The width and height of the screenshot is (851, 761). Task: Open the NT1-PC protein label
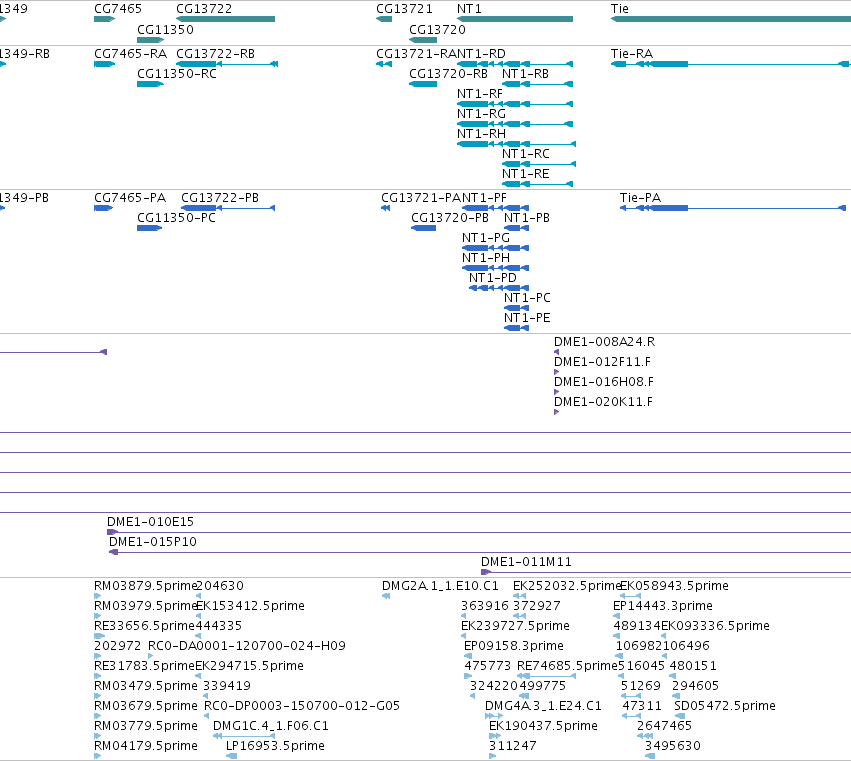point(527,298)
